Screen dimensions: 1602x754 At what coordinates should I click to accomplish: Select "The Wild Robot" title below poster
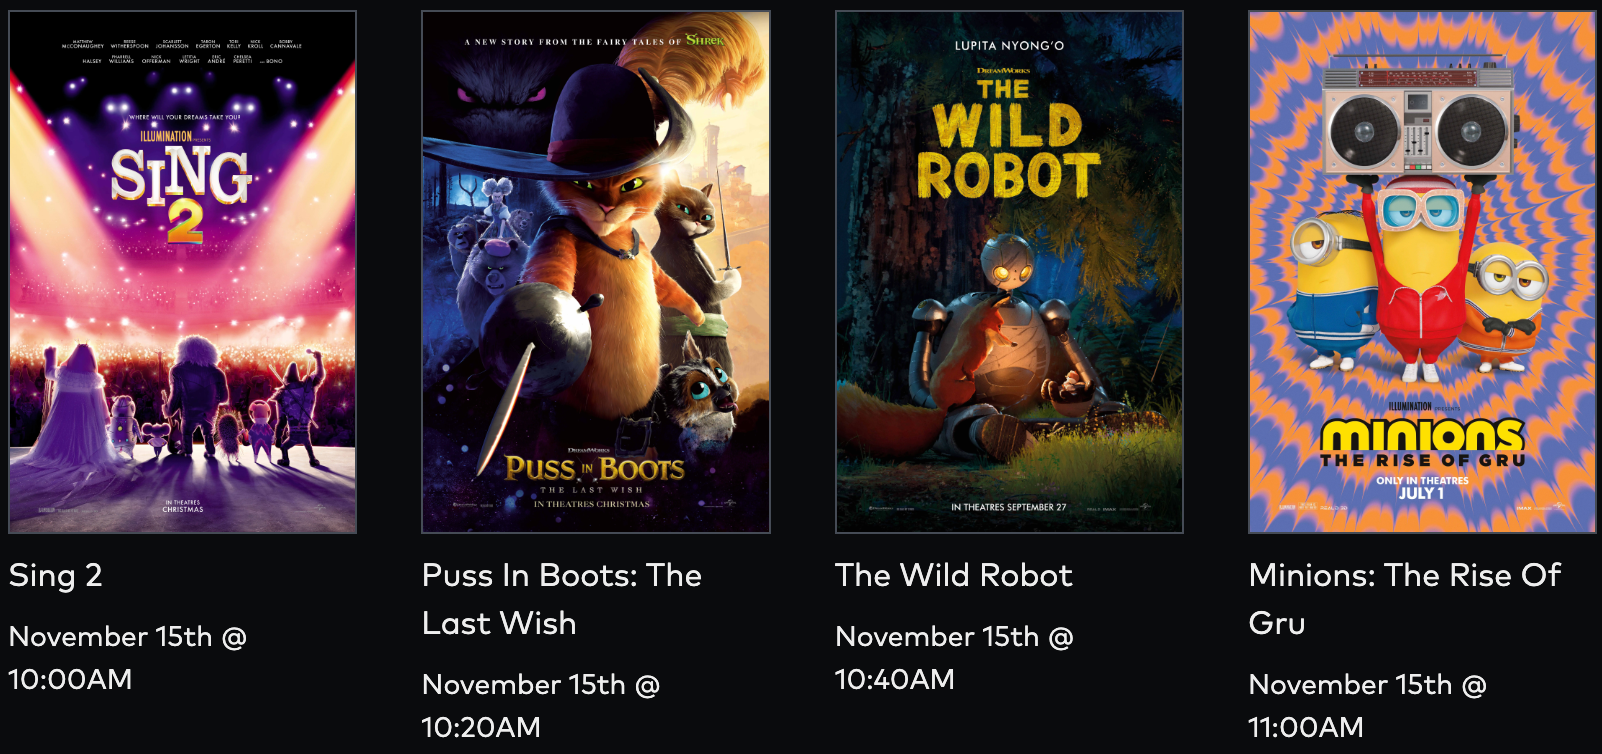point(954,576)
